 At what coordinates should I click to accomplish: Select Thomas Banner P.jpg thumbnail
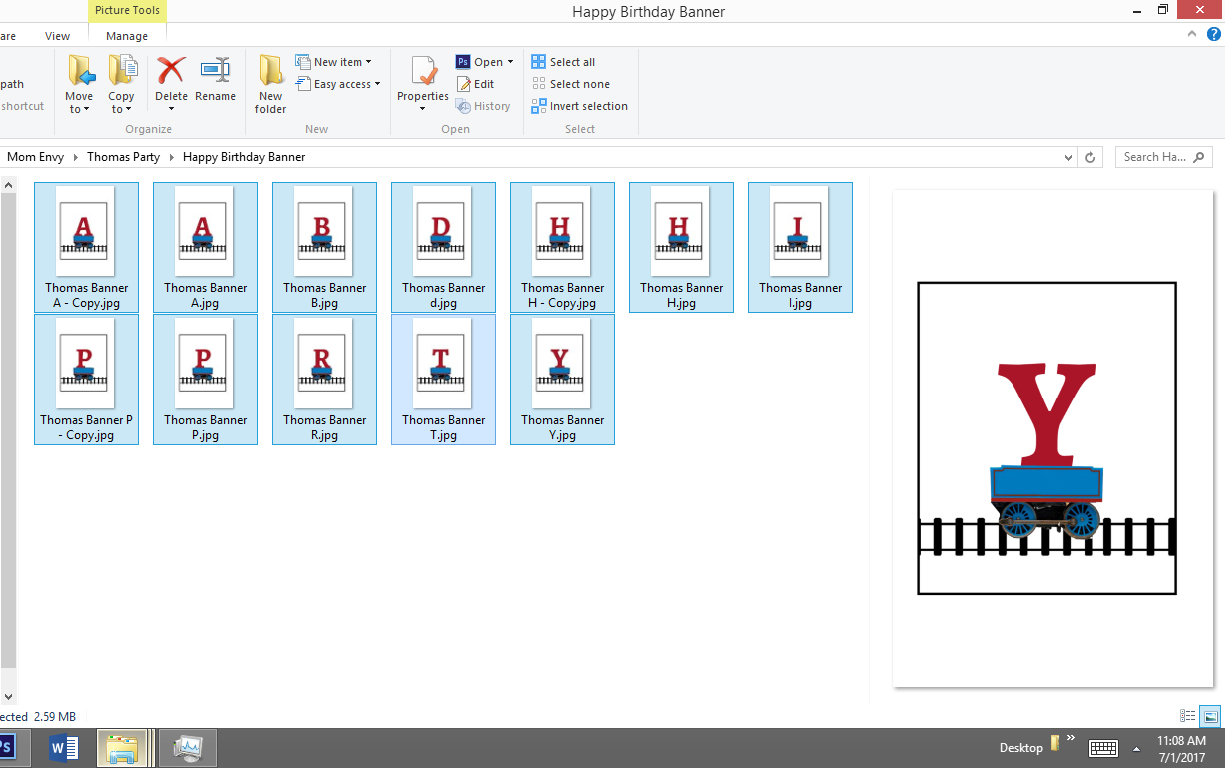205,379
